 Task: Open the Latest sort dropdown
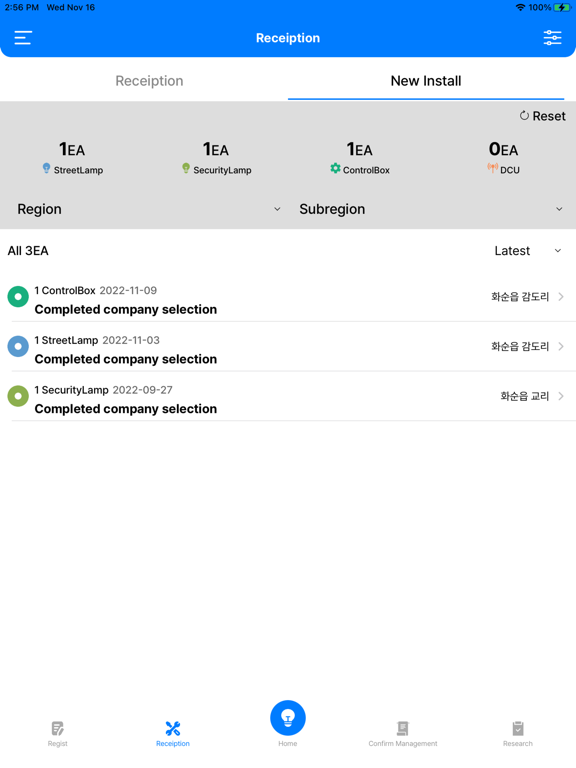(x=528, y=251)
